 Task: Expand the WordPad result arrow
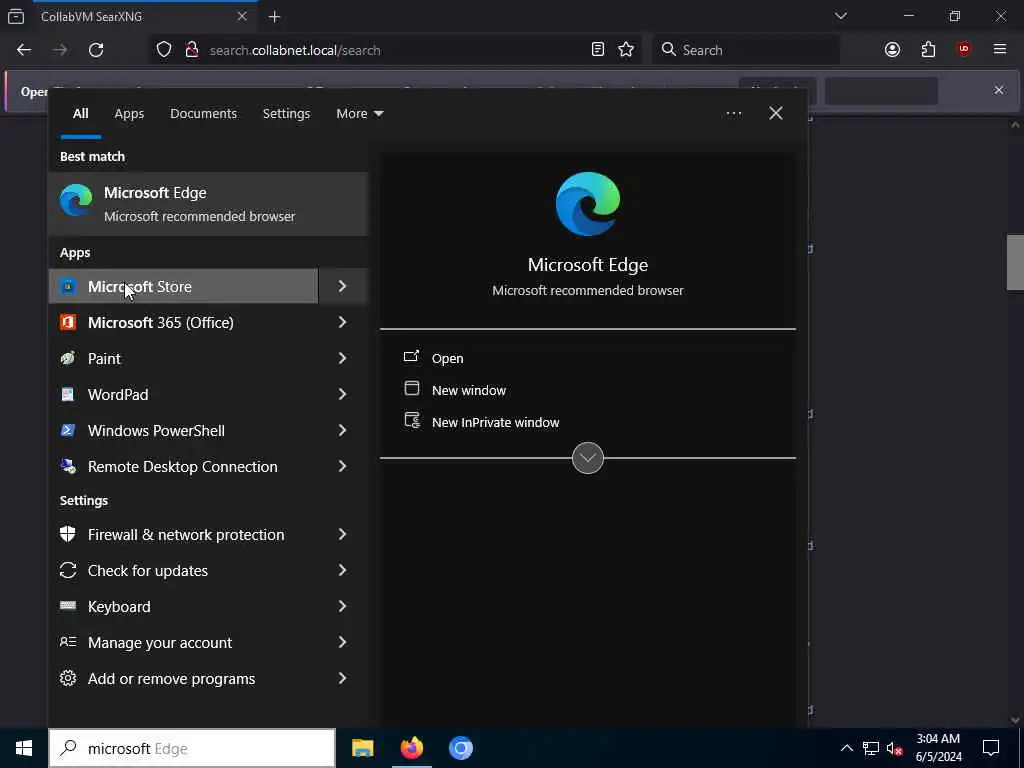click(343, 394)
